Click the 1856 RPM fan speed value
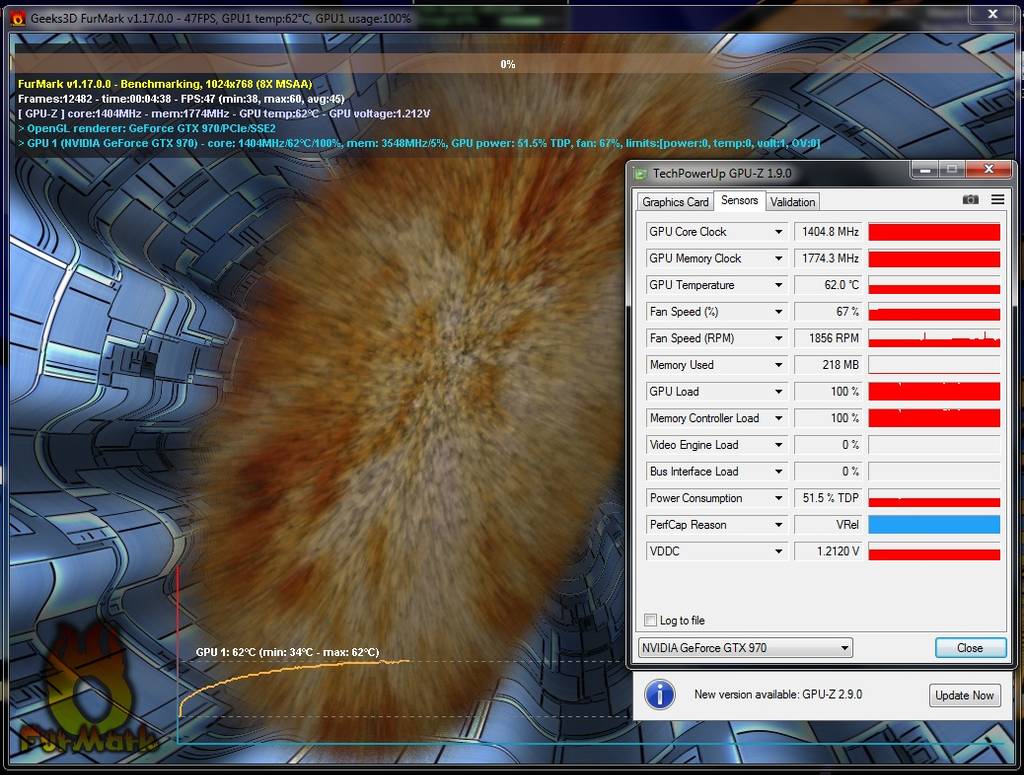The height and width of the screenshot is (775, 1024). [828, 338]
